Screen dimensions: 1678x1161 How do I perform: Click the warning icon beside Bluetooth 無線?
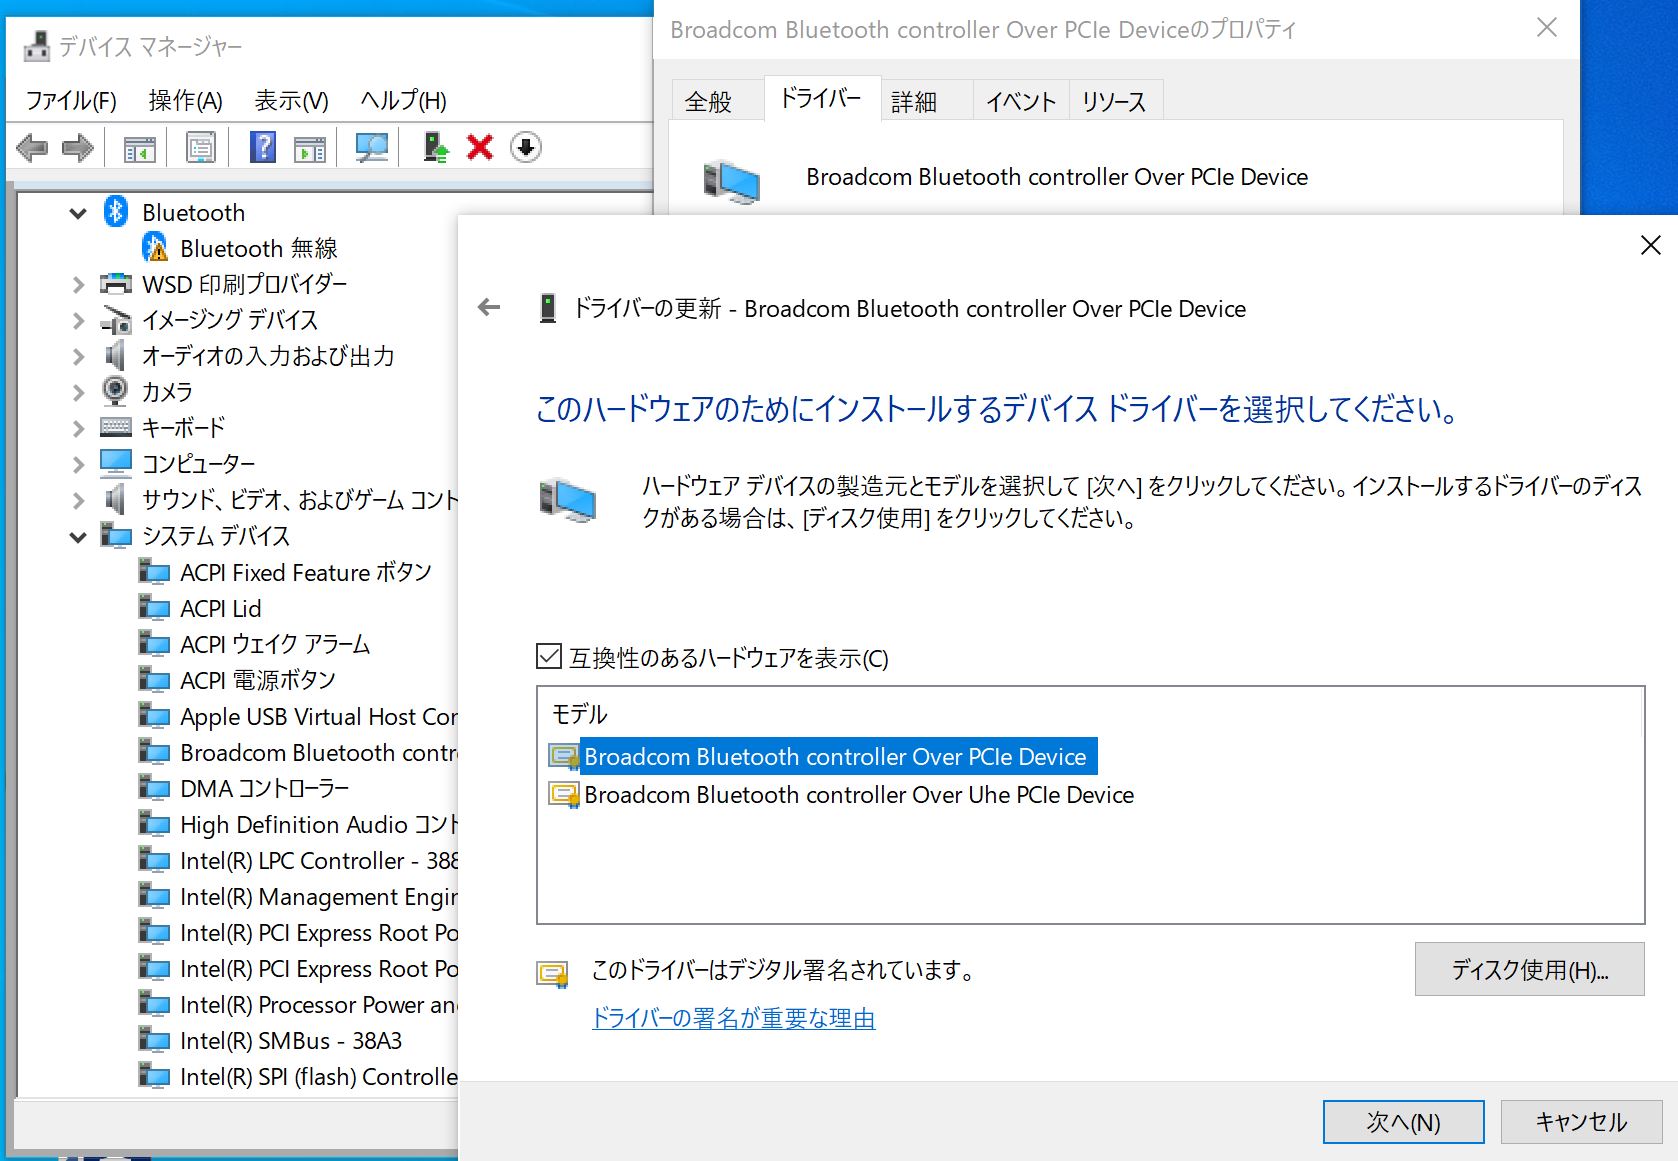point(155,248)
